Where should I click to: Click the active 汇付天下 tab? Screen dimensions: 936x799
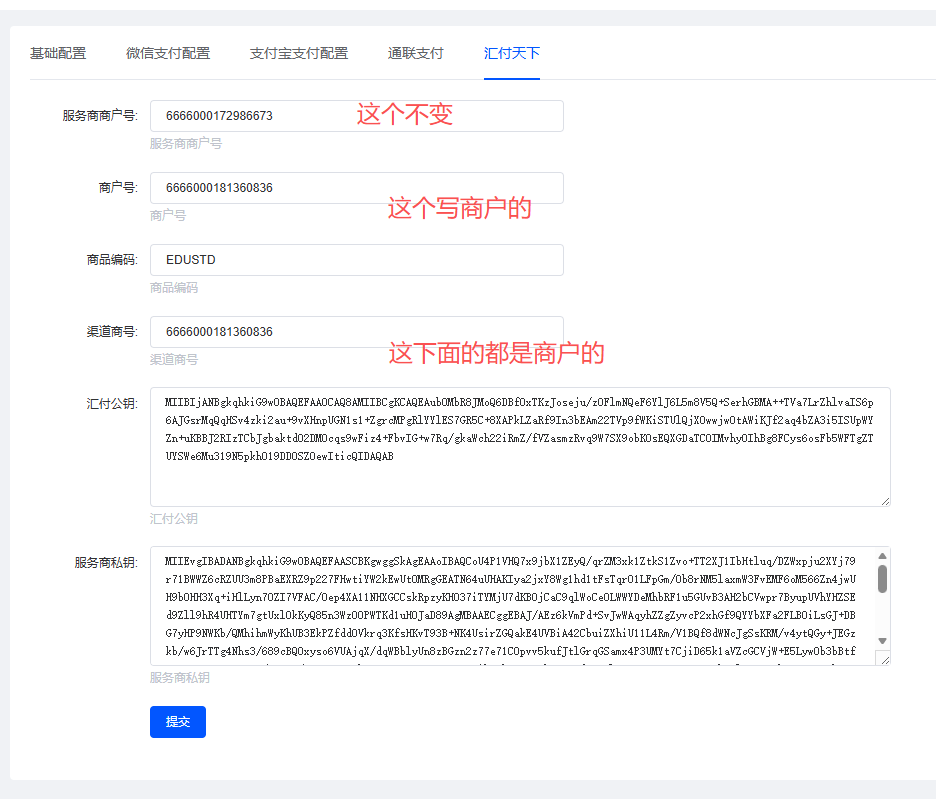[512, 53]
